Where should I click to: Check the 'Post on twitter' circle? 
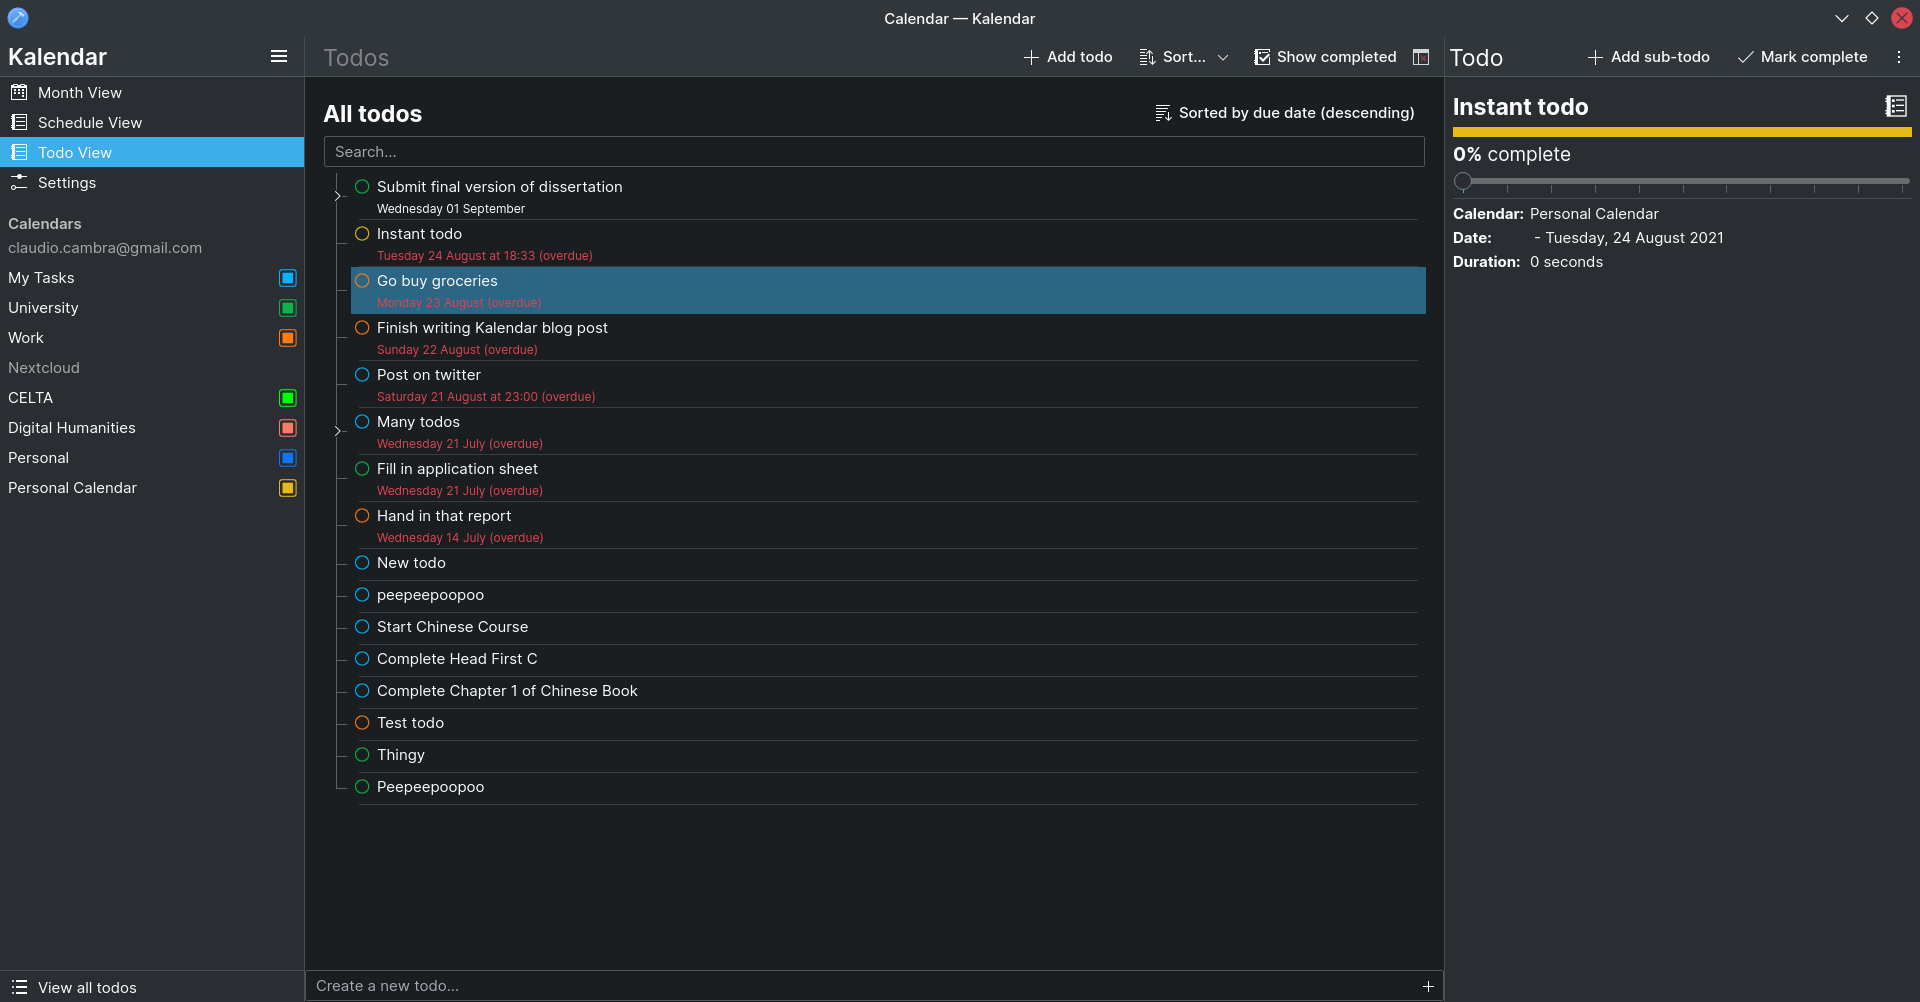pos(362,375)
